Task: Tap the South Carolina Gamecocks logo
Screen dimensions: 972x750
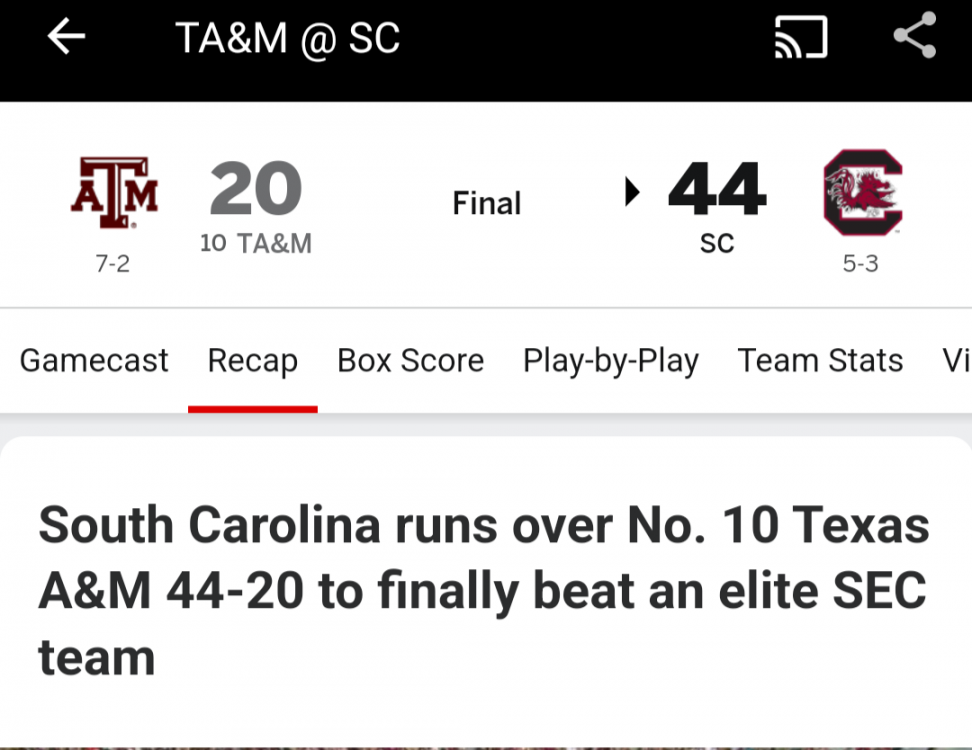Action: click(862, 192)
